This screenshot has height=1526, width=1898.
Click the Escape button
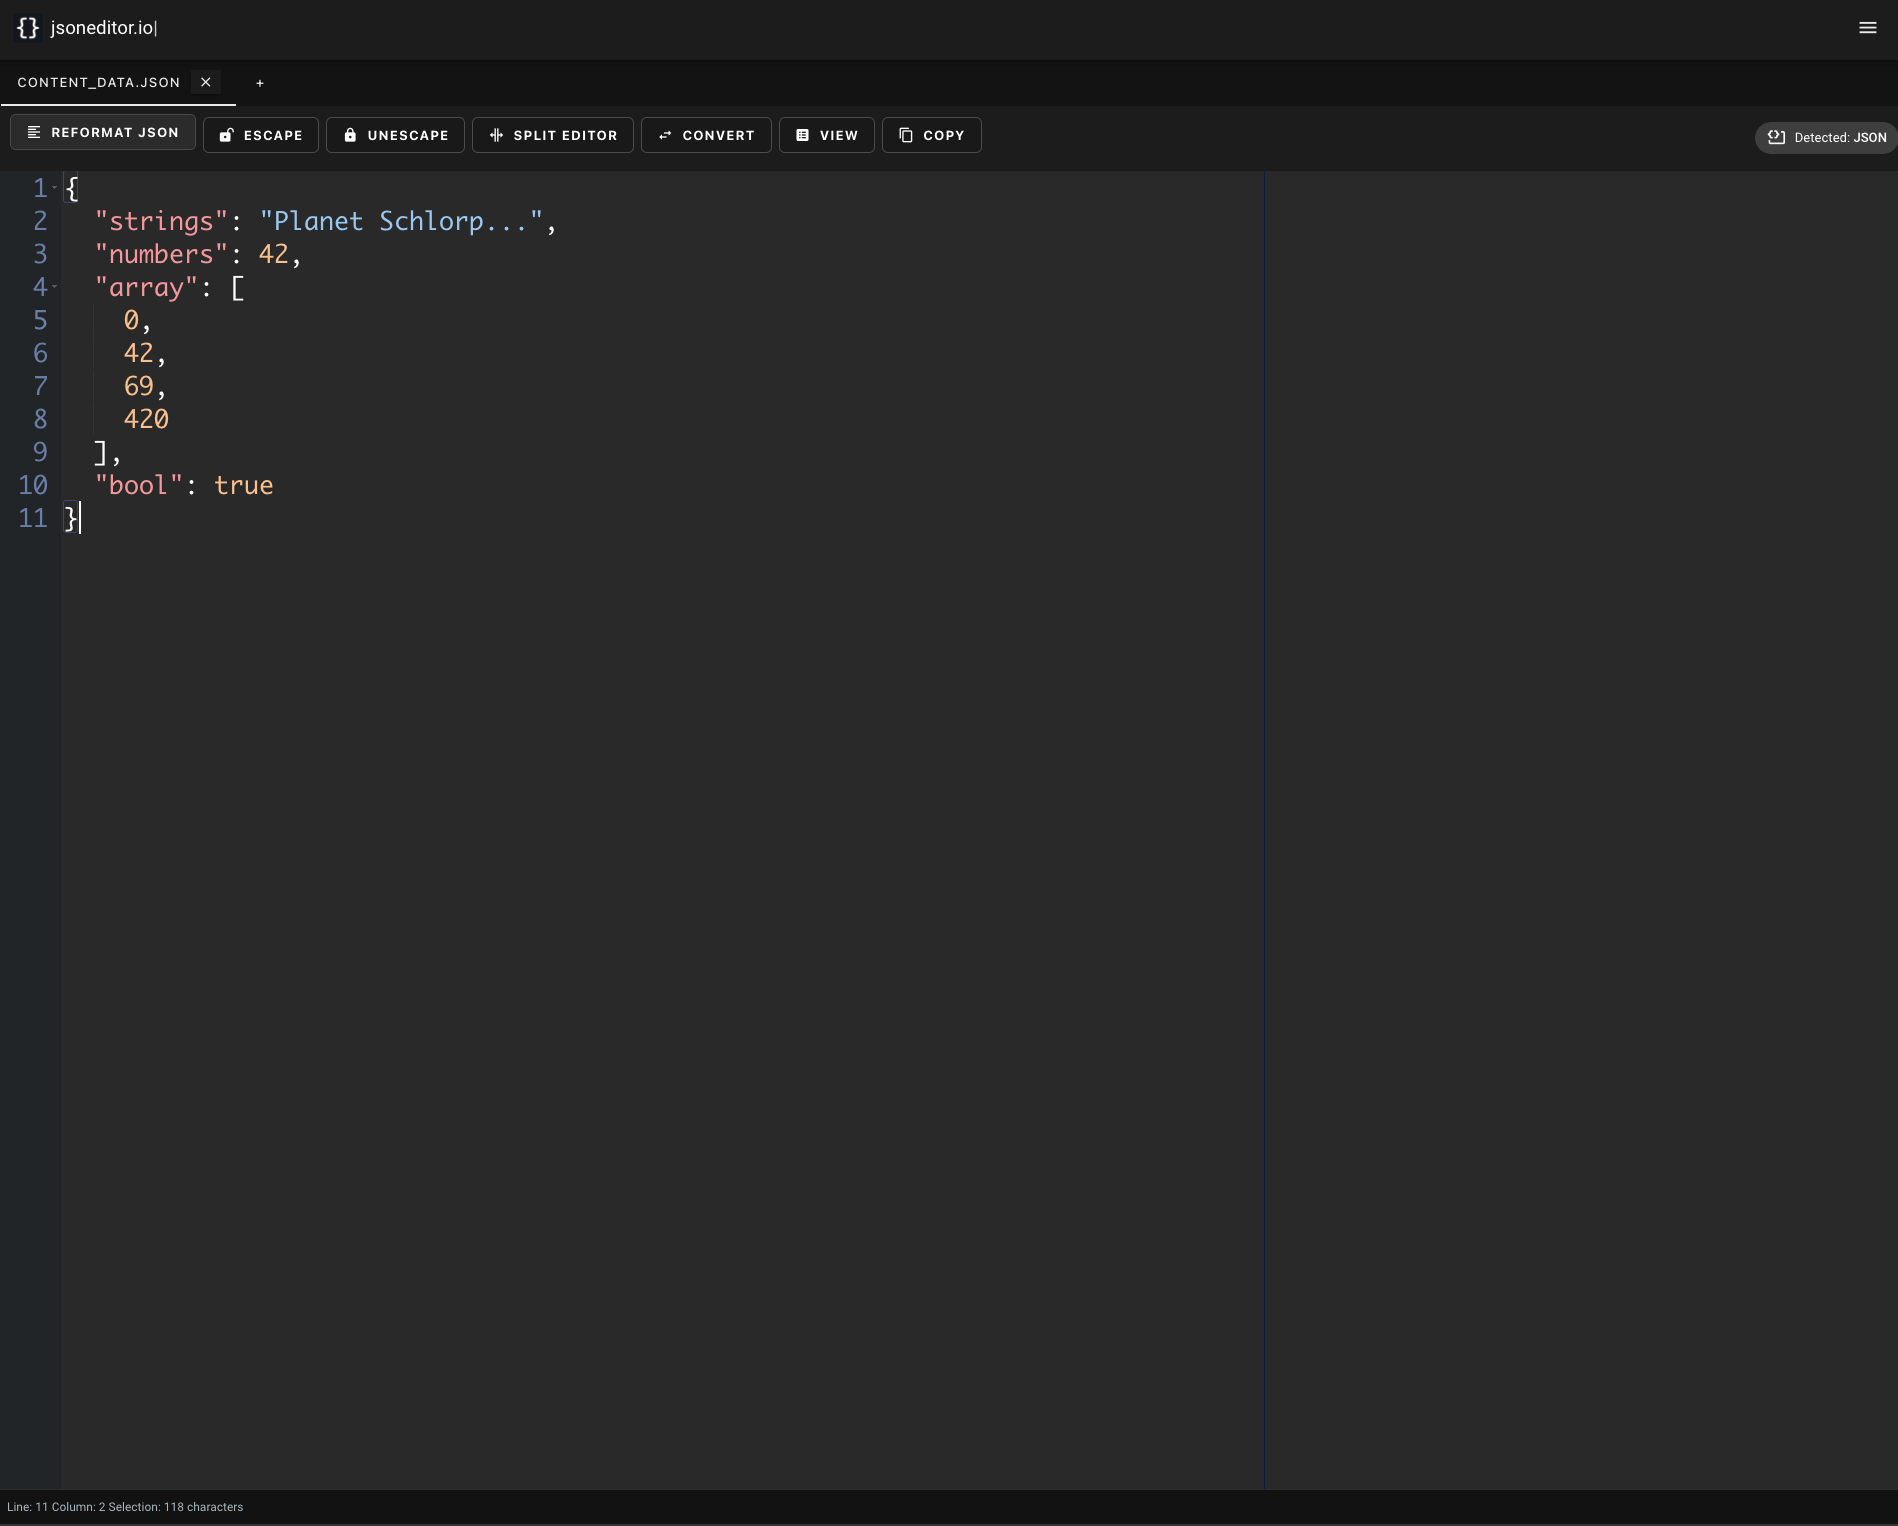[261, 135]
